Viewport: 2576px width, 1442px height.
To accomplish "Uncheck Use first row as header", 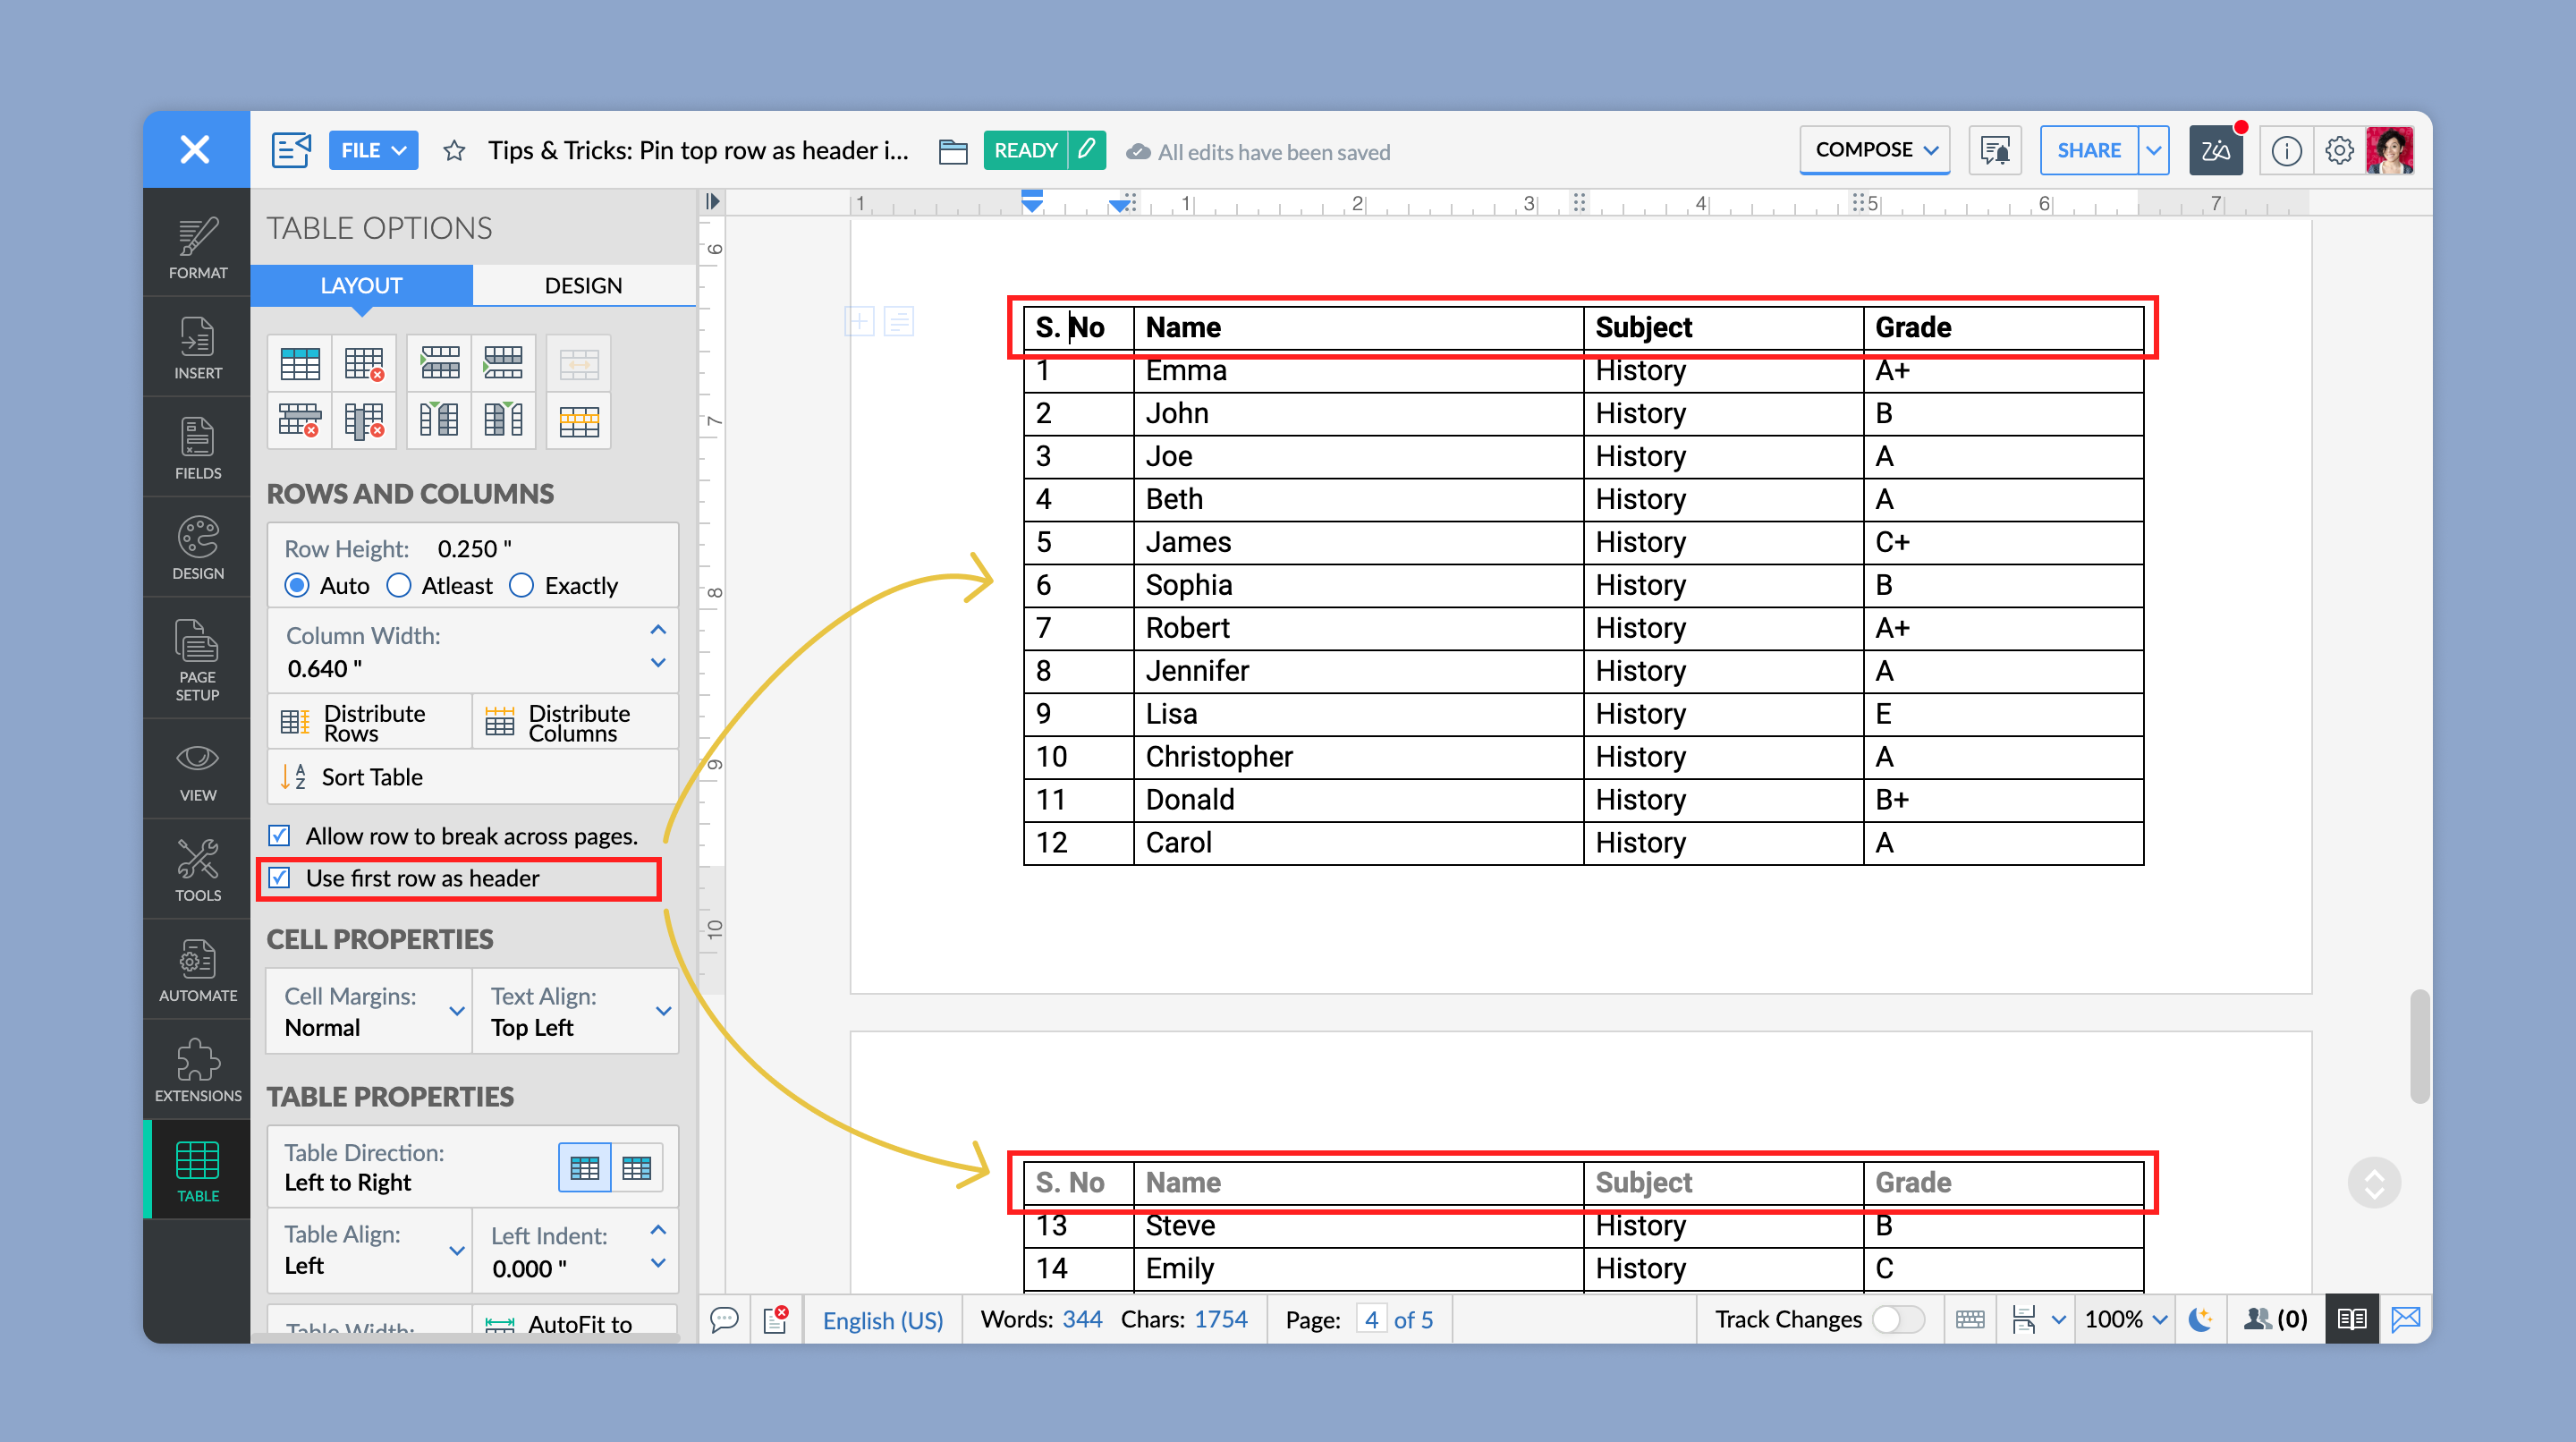I will pos(278,878).
